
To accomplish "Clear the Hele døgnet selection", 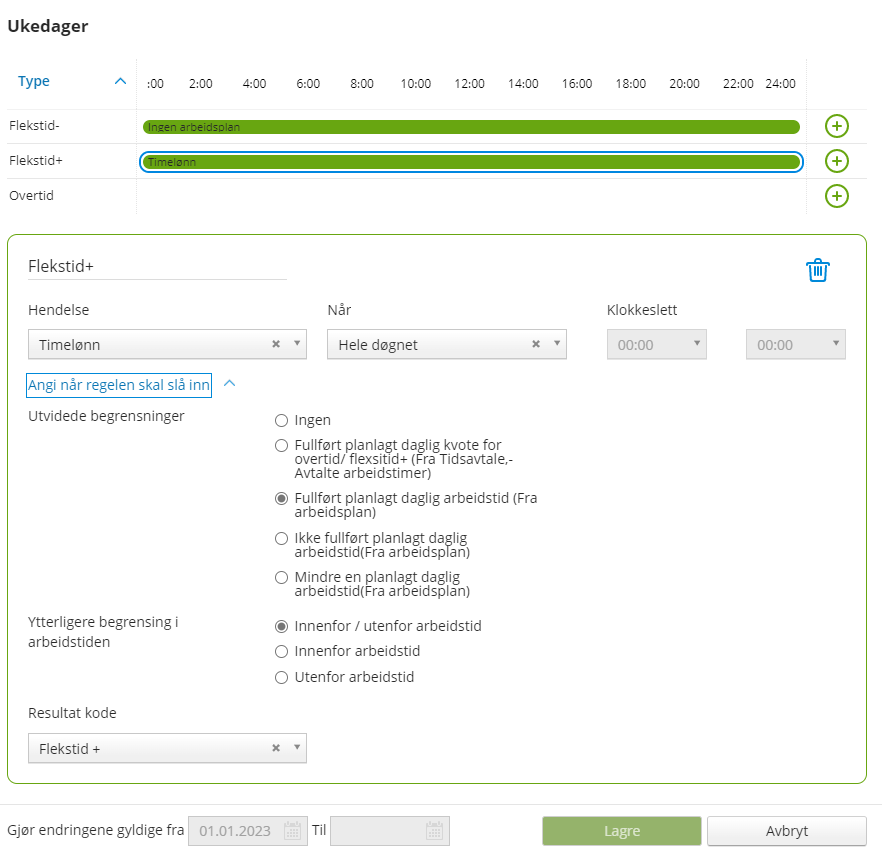I will coord(535,345).
